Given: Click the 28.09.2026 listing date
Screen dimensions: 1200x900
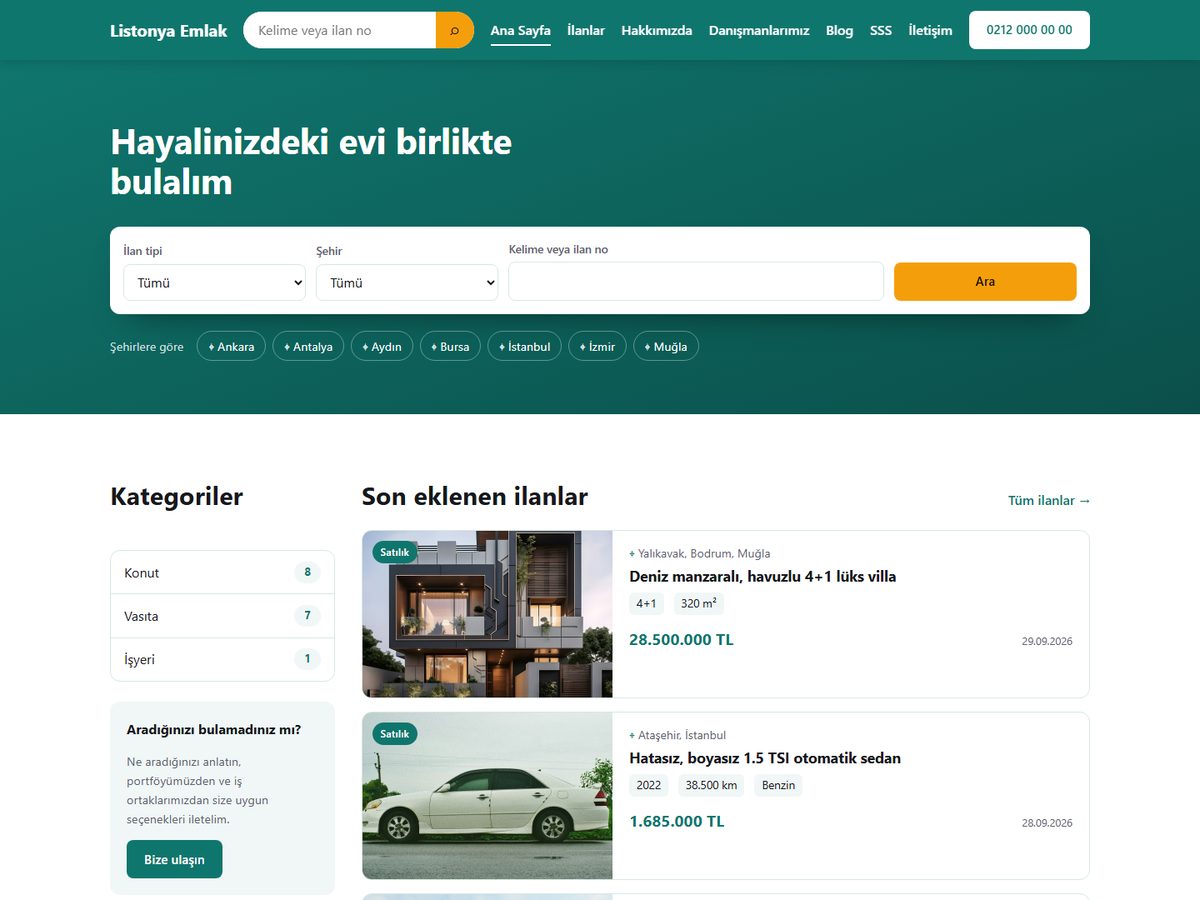Looking at the screenshot, I should (1047, 823).
